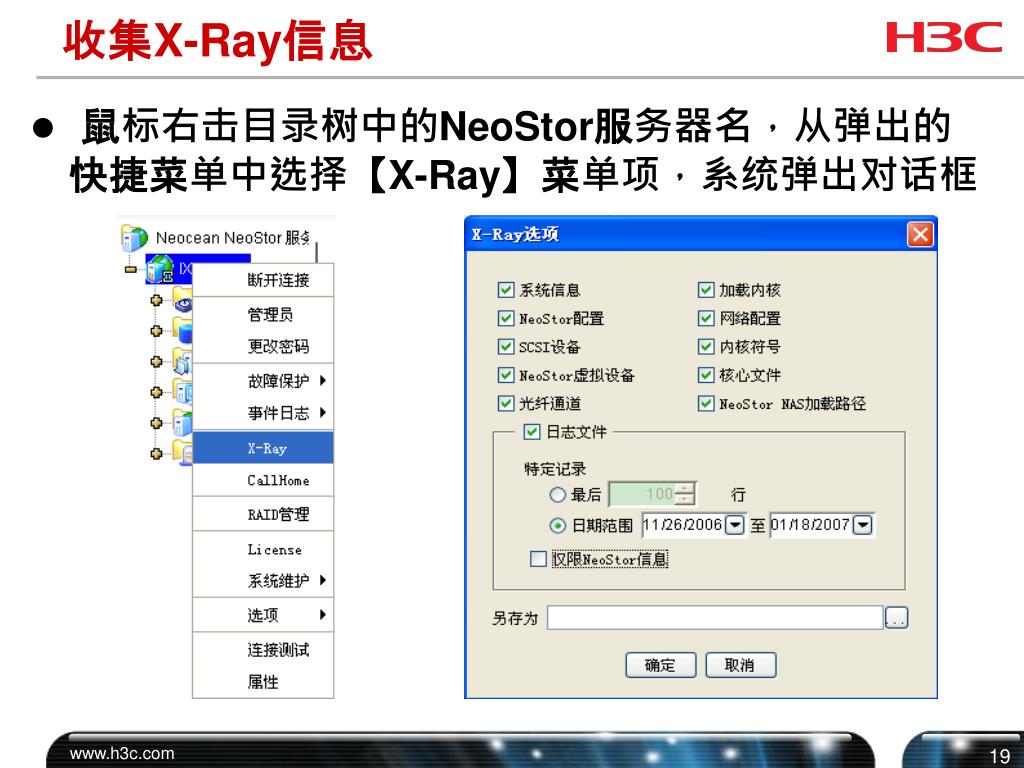The width and height of the screenshot is (1024, 768).
Task: Click the end date 01/18/2007 field
Action: click(x=811, y=524)
